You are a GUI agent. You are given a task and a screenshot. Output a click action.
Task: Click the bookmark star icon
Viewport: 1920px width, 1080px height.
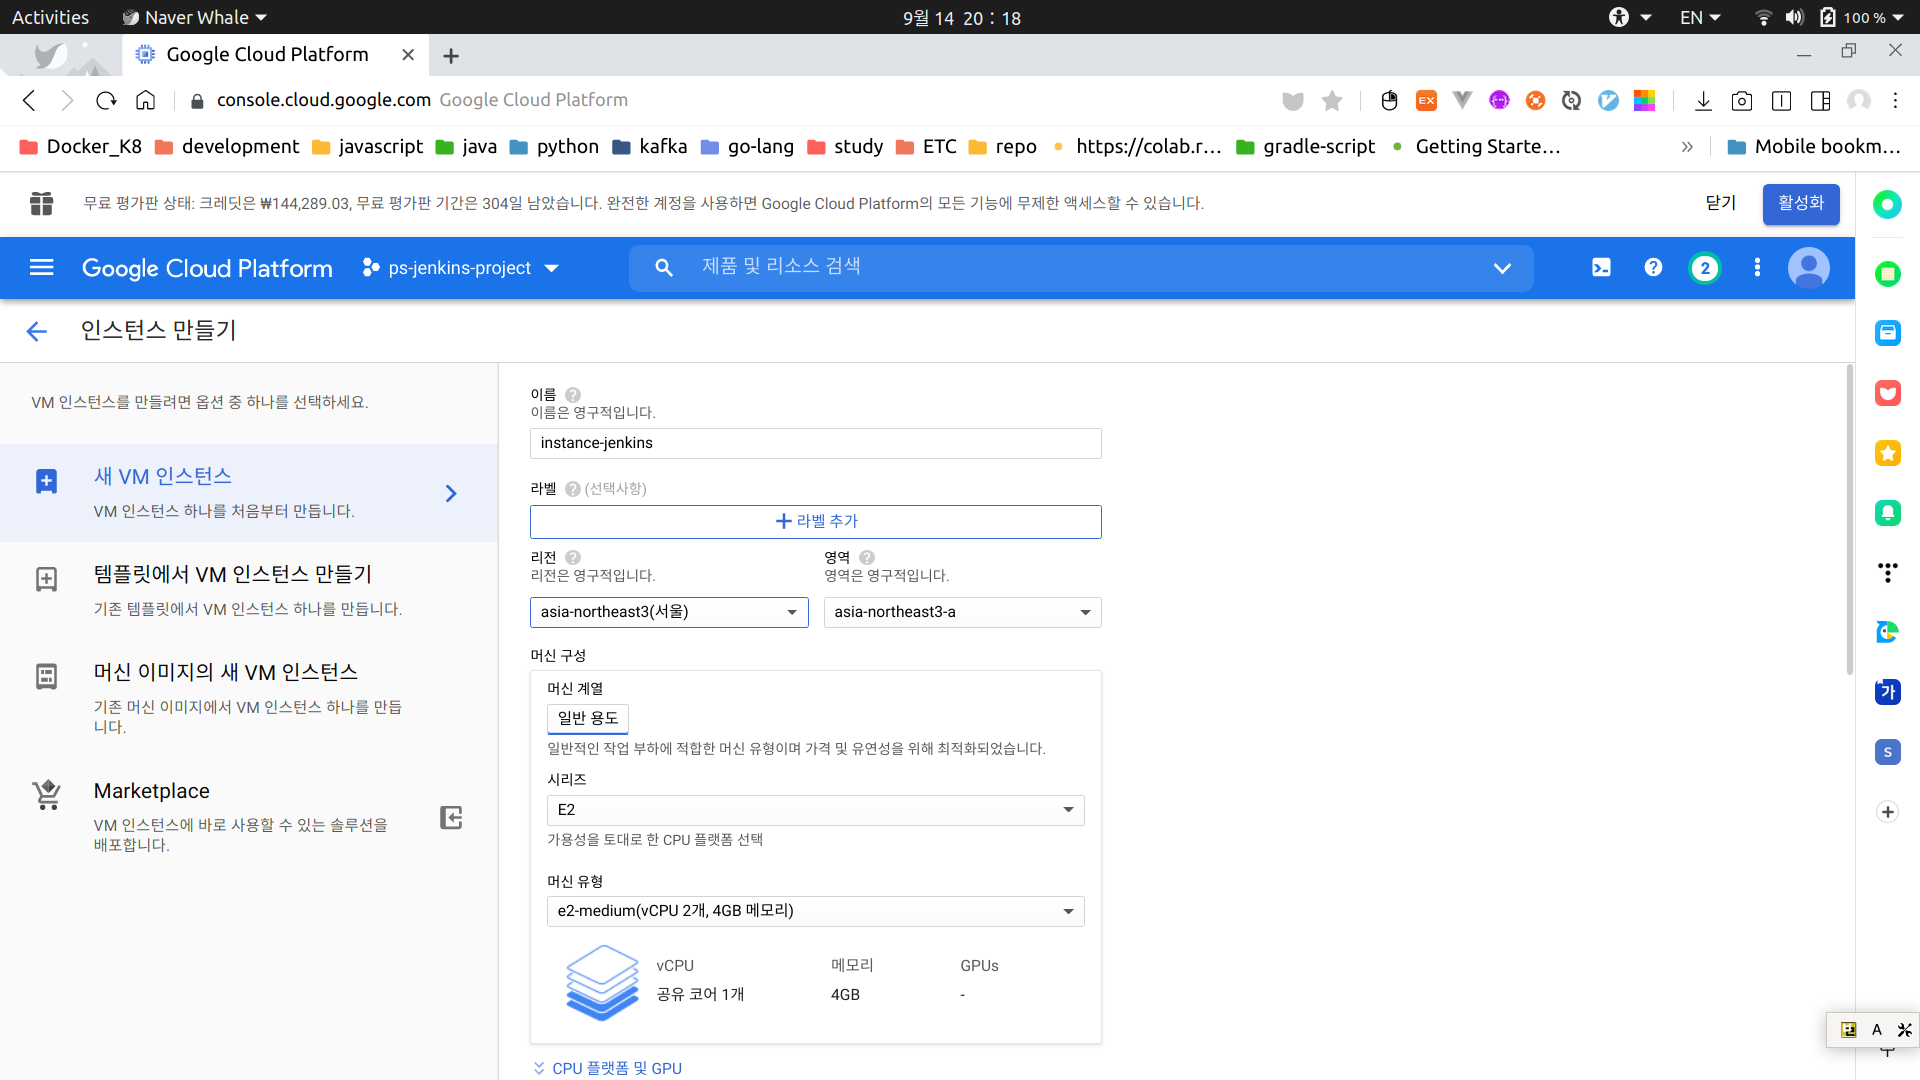coord(1331,100)
